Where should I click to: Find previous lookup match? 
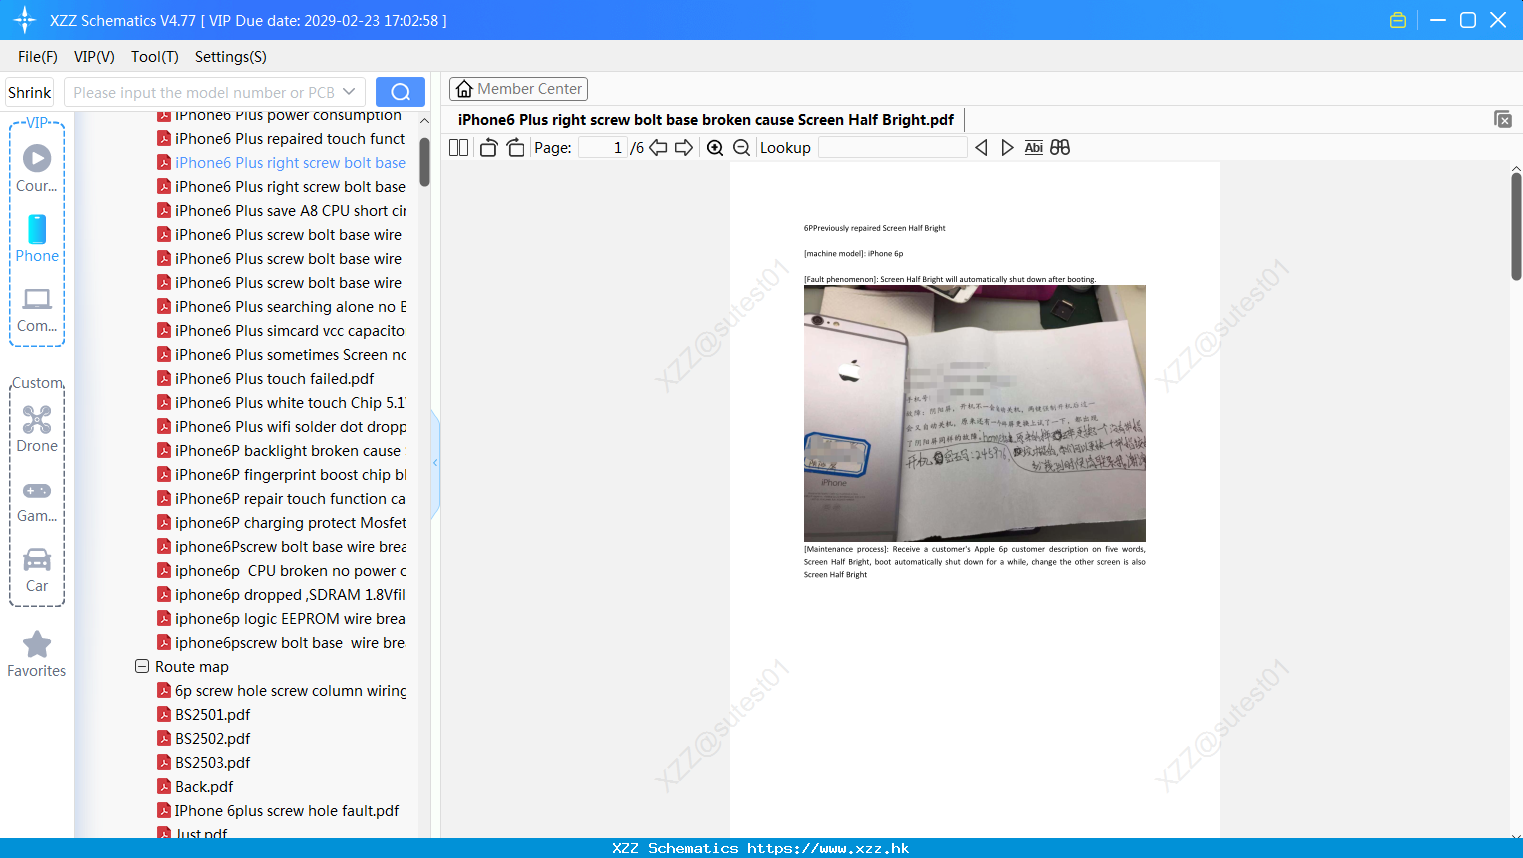[x=981, y=148]
